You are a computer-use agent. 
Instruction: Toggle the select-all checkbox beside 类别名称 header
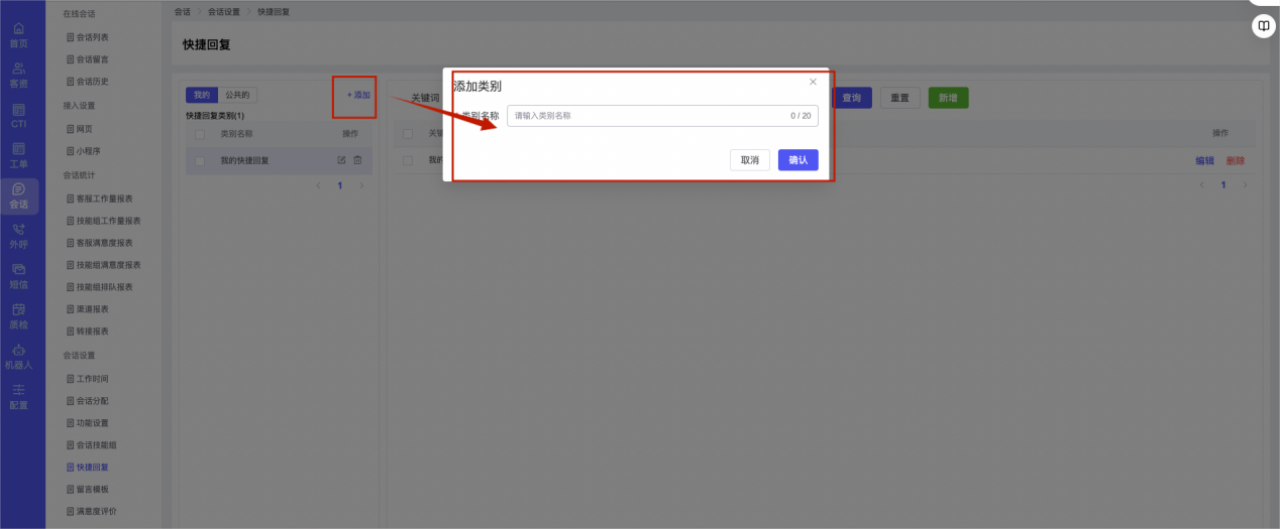(200, 133)
